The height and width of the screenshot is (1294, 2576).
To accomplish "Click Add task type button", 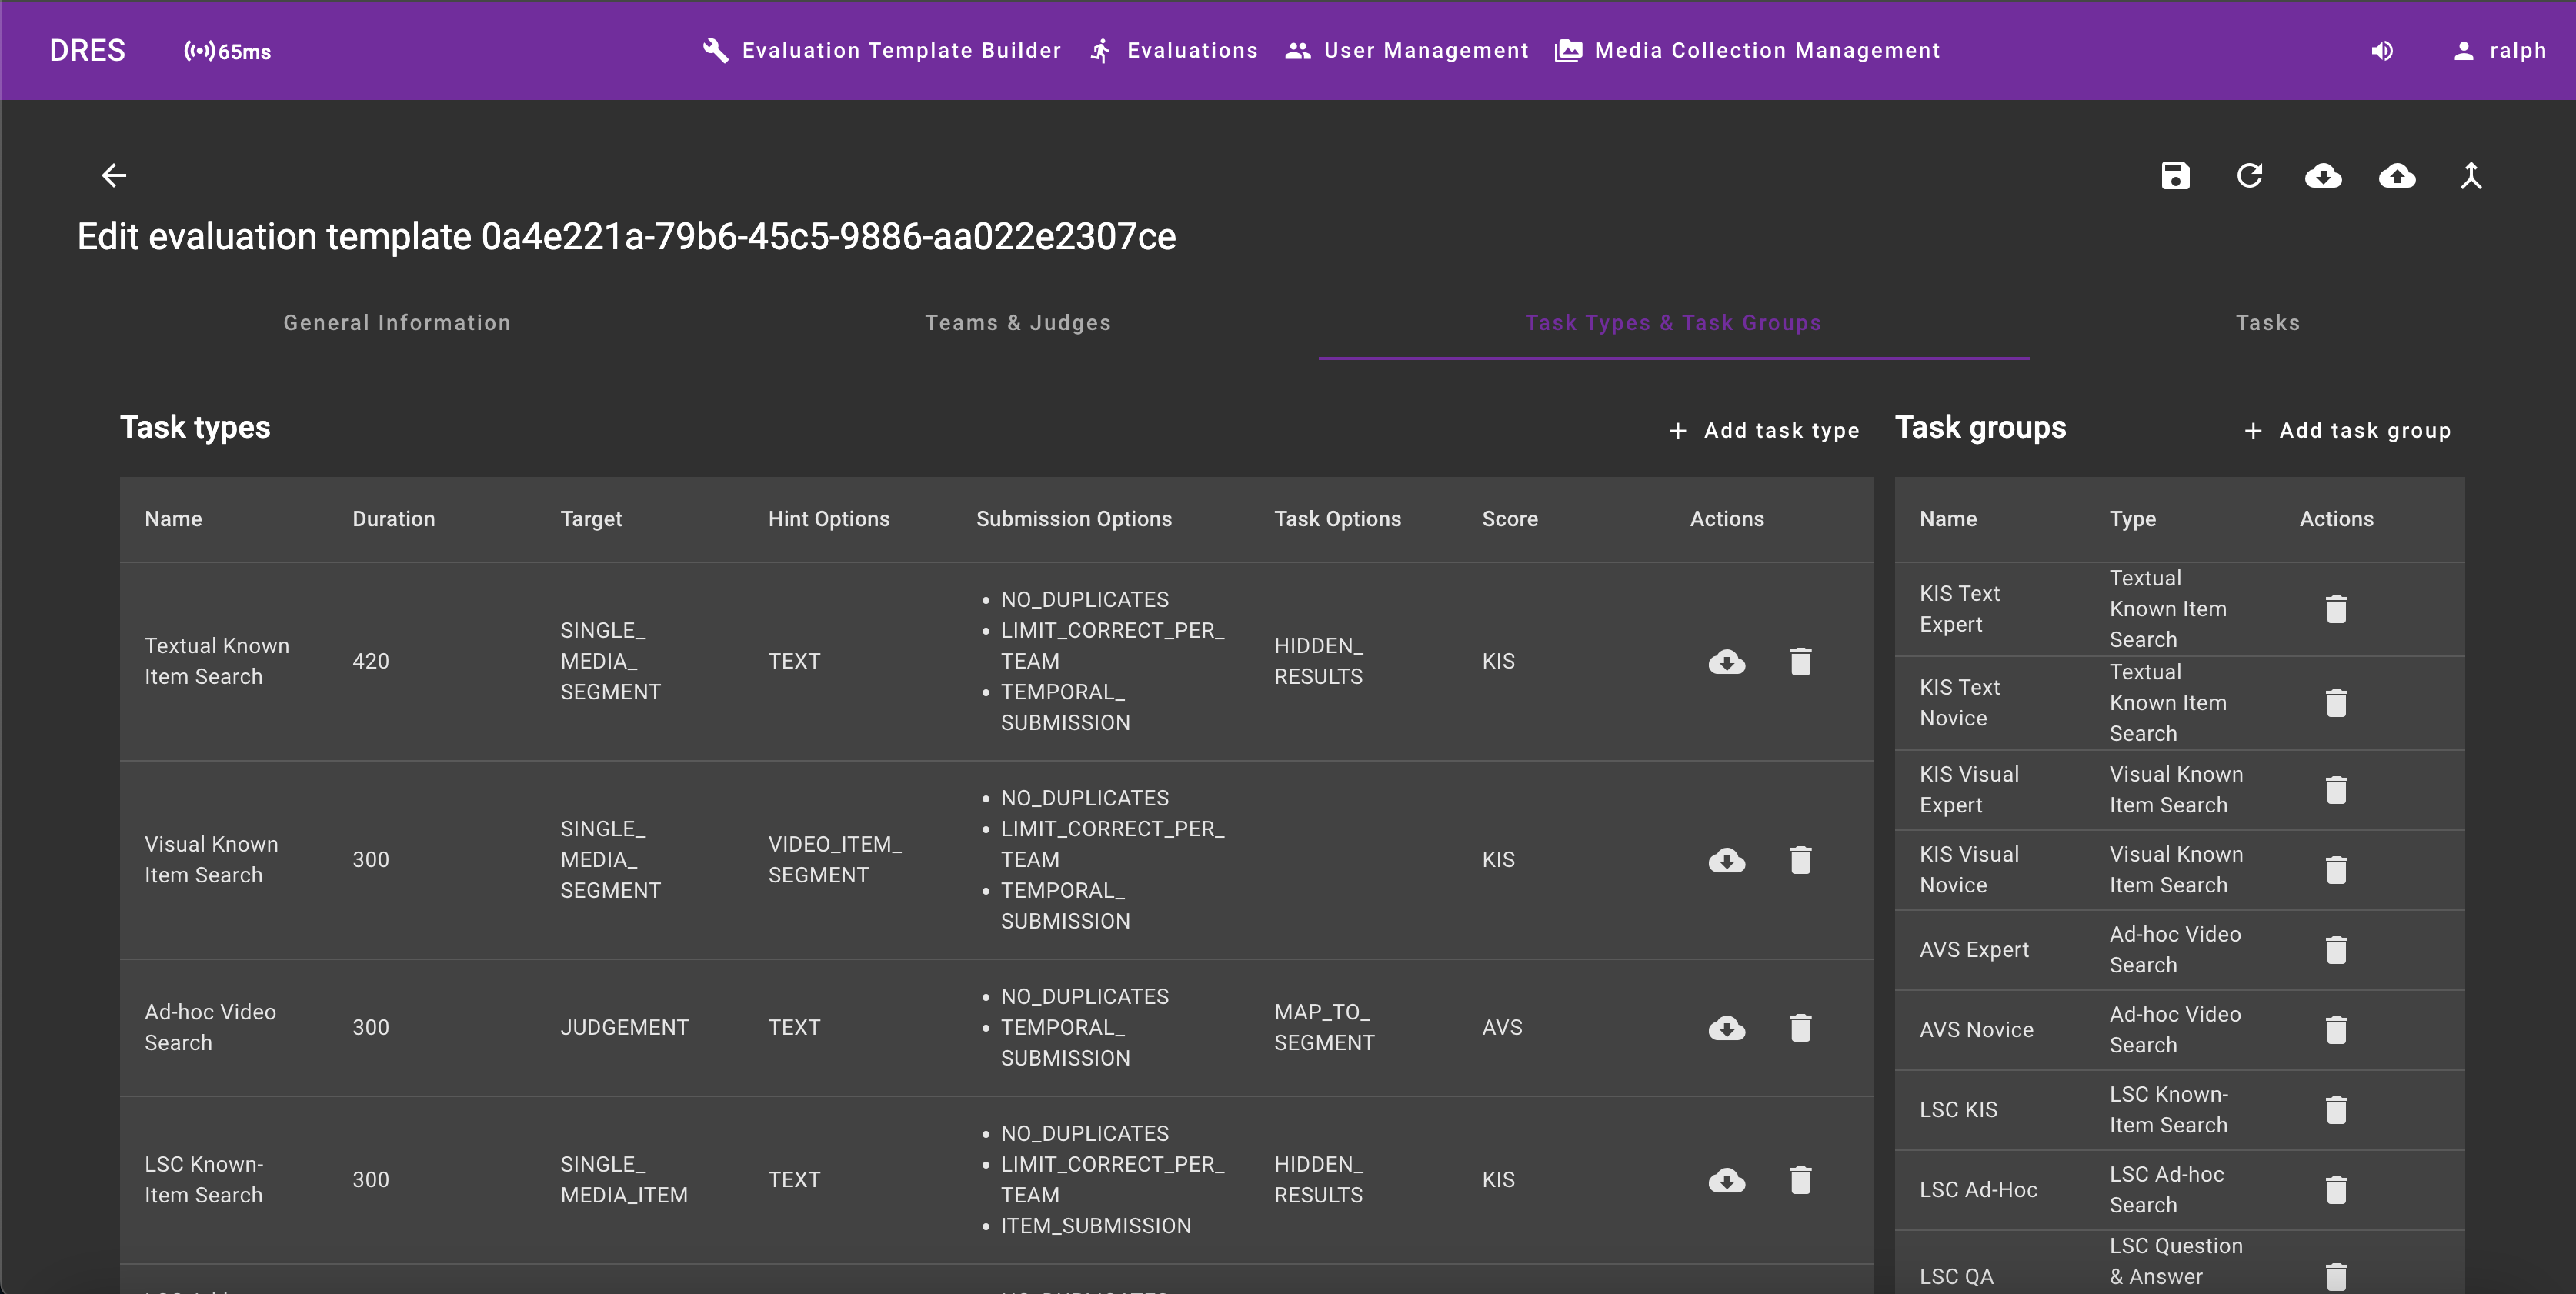I will tap(1764, 431).
